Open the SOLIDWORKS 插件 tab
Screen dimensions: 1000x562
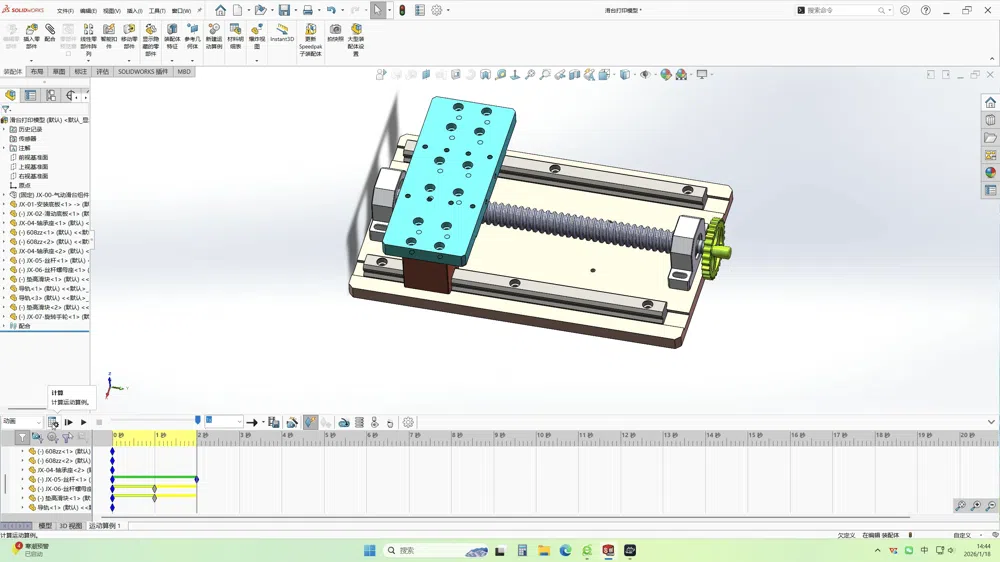coord(143,71)
